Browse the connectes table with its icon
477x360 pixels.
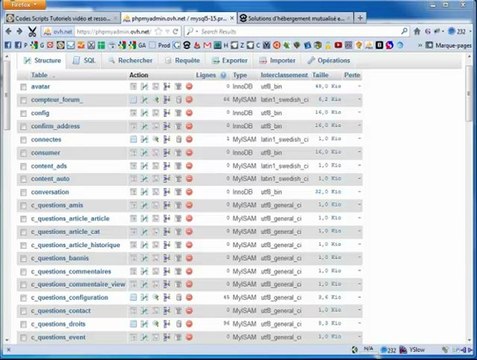pyautogui.click(x=133, y=139)
